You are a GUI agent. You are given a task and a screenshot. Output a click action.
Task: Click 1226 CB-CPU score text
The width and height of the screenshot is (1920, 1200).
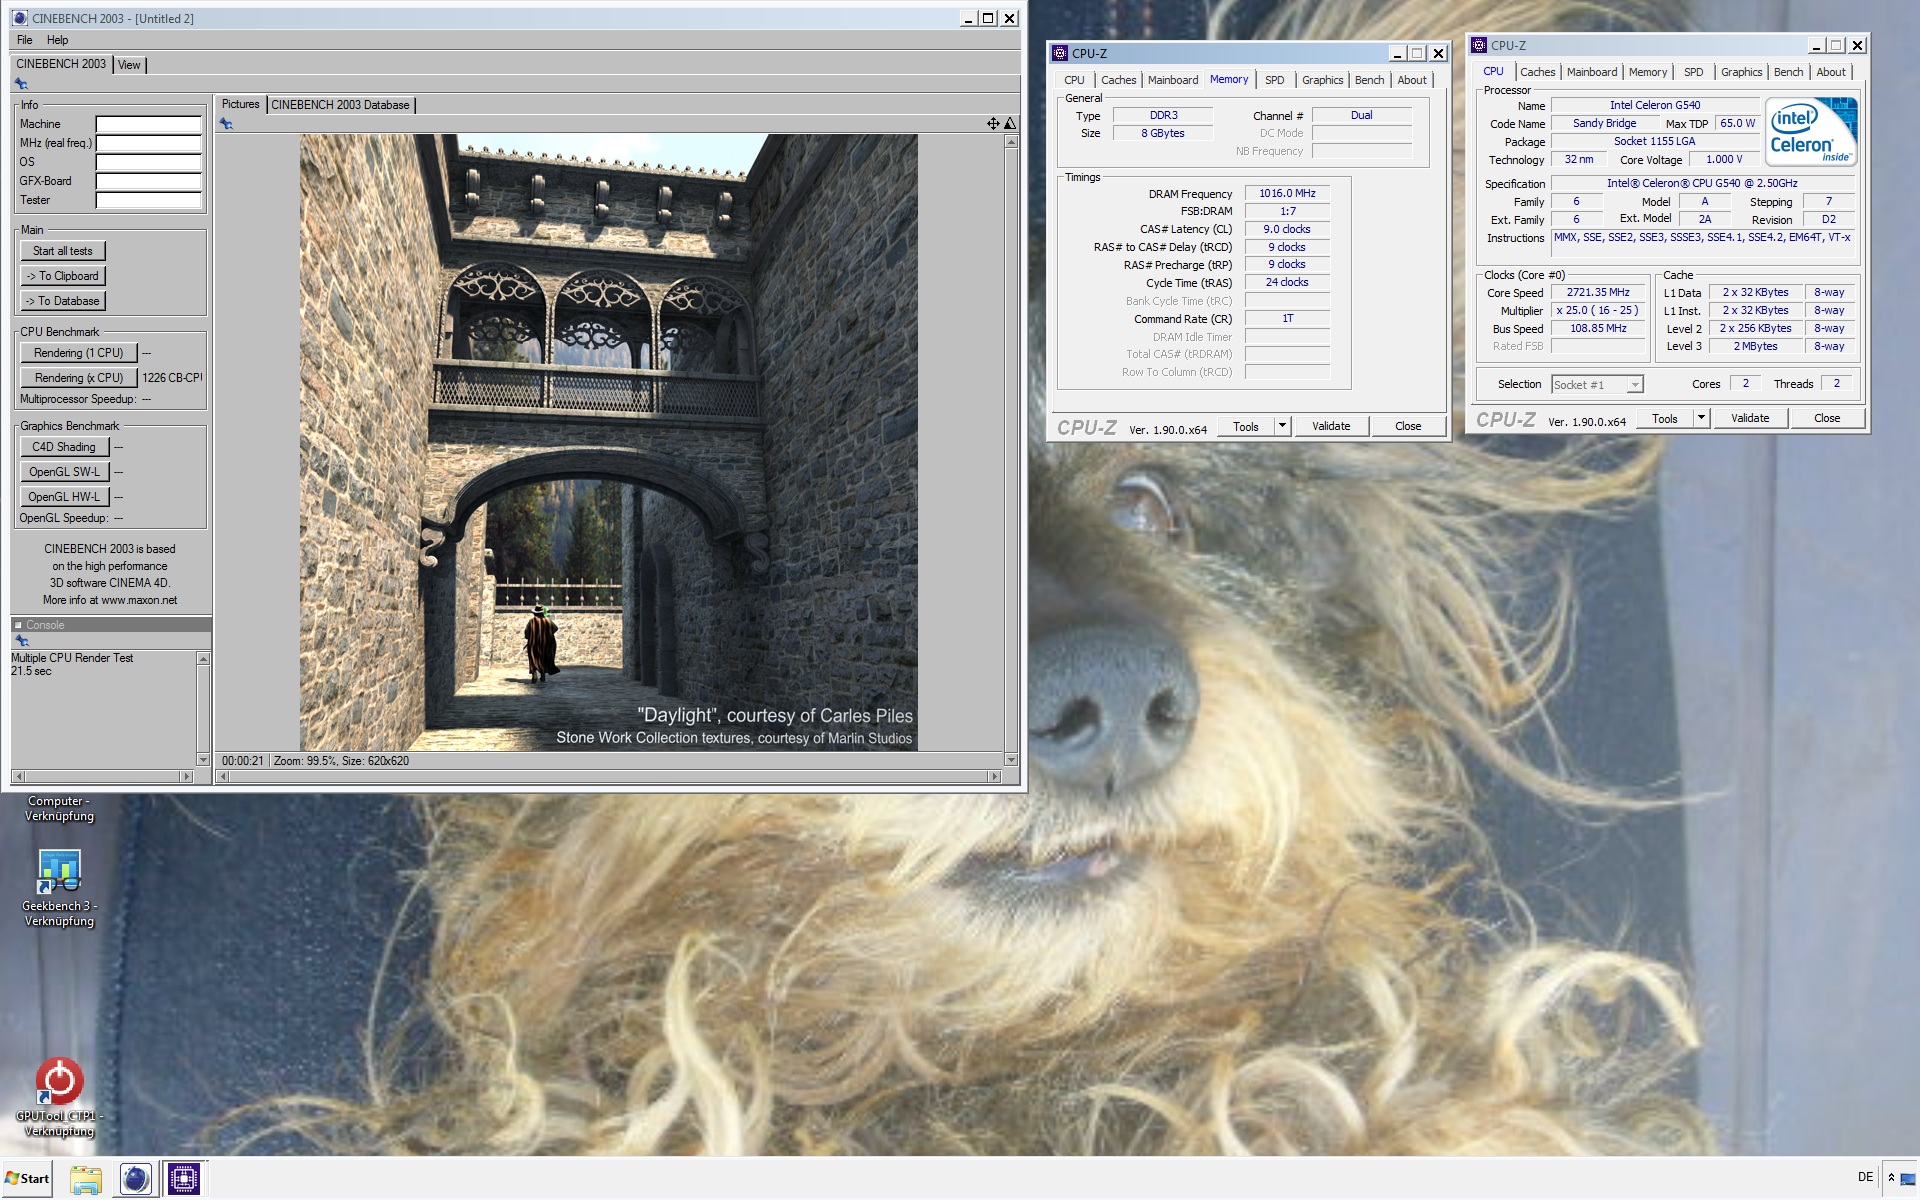pos(172,378)
